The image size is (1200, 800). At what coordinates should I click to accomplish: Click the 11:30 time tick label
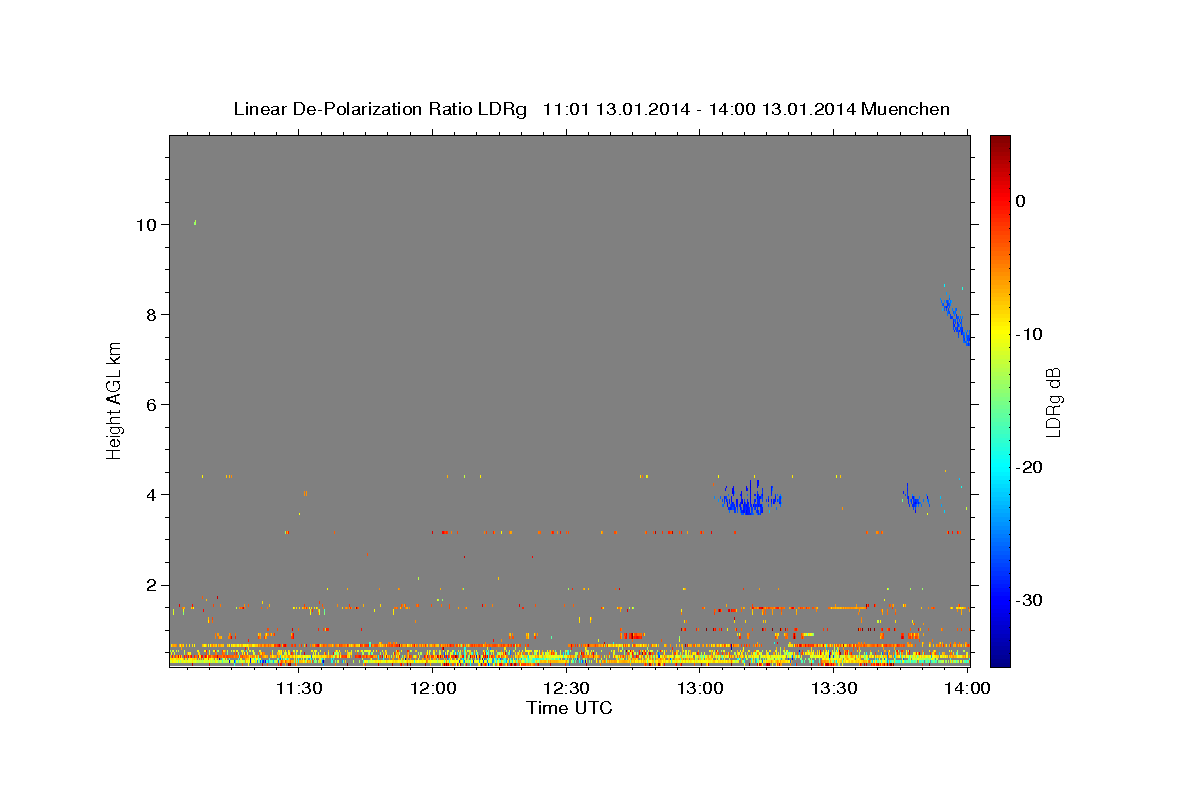point(299,688)
